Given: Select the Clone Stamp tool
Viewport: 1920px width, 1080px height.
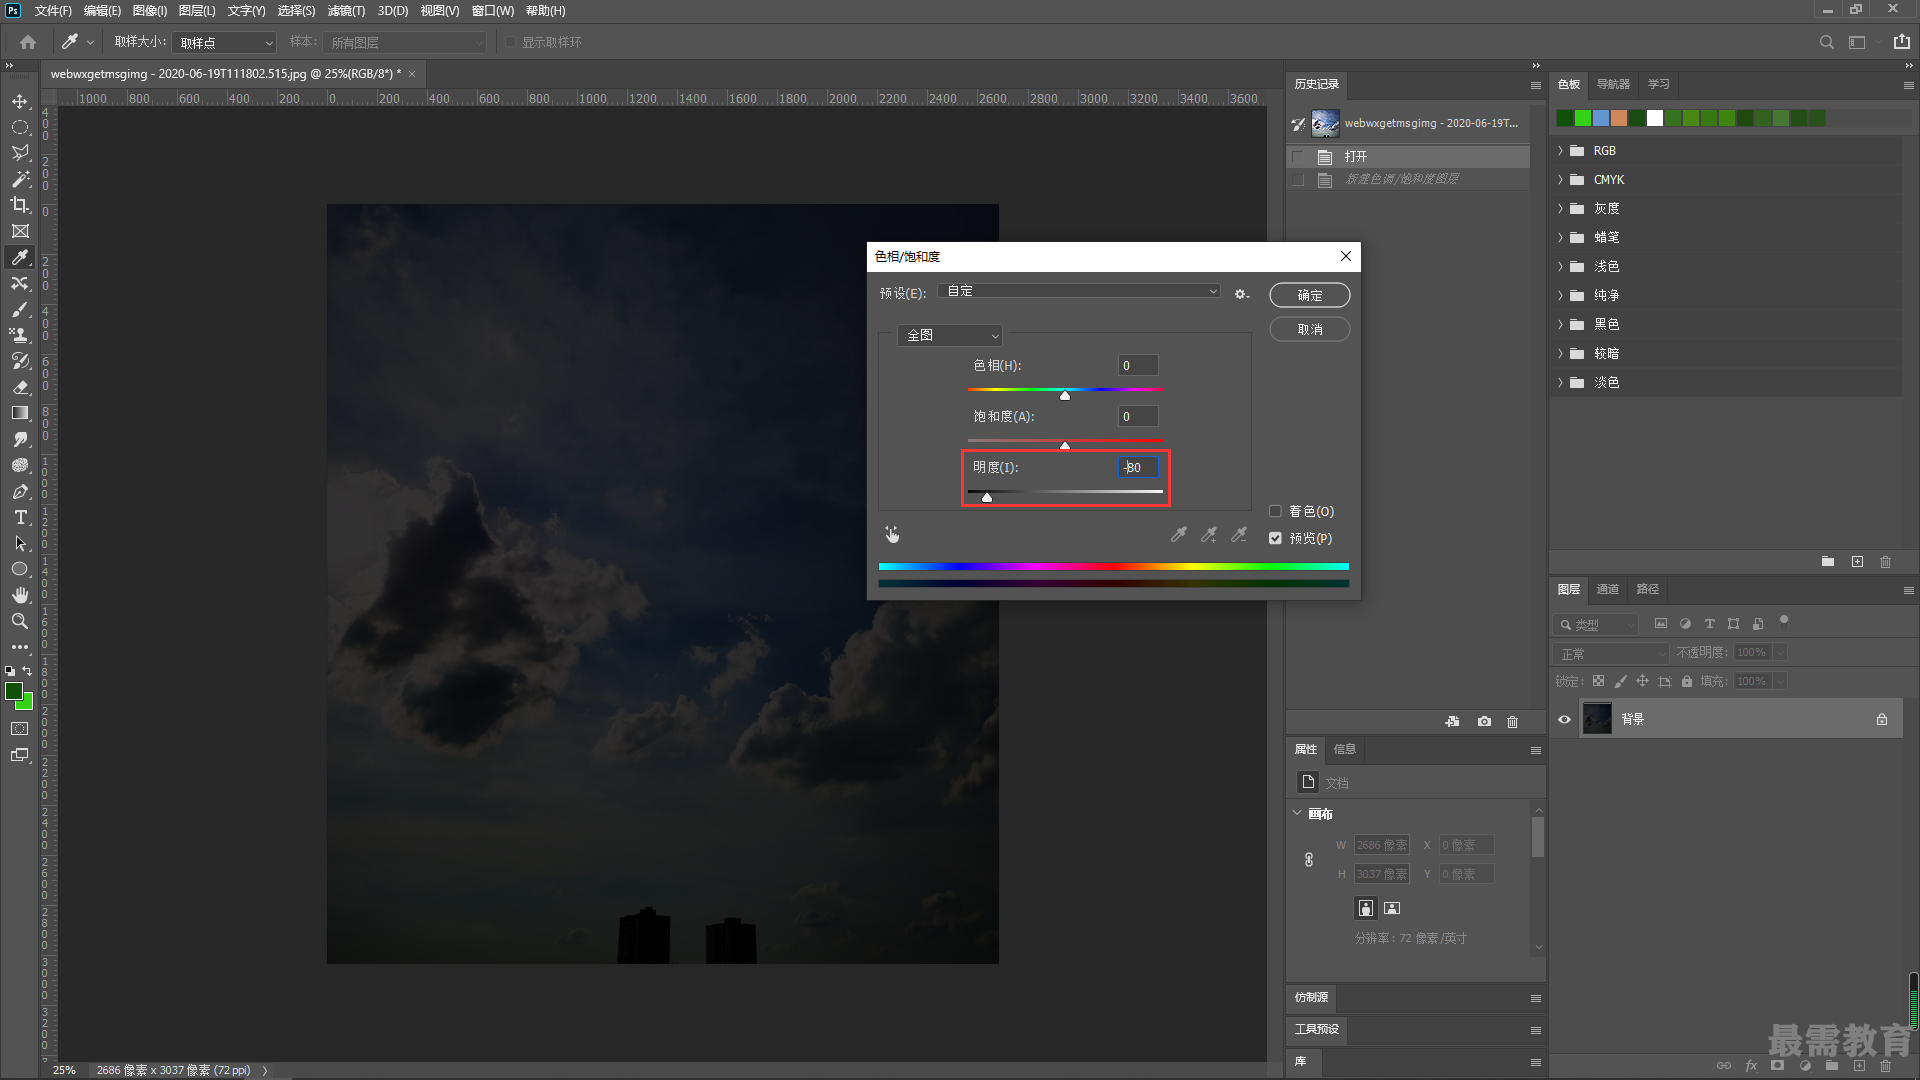Looking at the screenshot, I should point(20,335).
